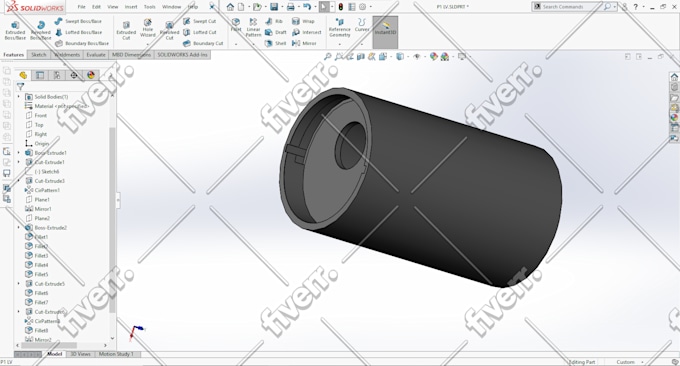Open the Tools menu

(150, 7)
